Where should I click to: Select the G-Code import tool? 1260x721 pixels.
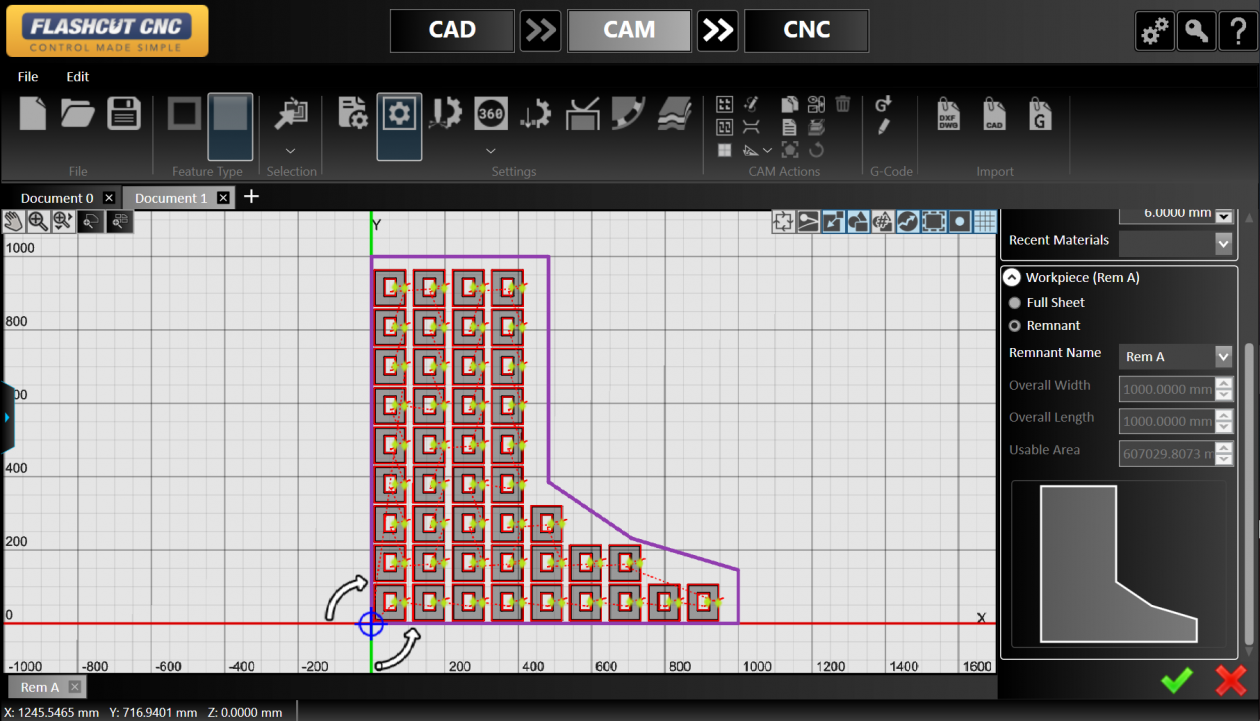coord(1040,113)
